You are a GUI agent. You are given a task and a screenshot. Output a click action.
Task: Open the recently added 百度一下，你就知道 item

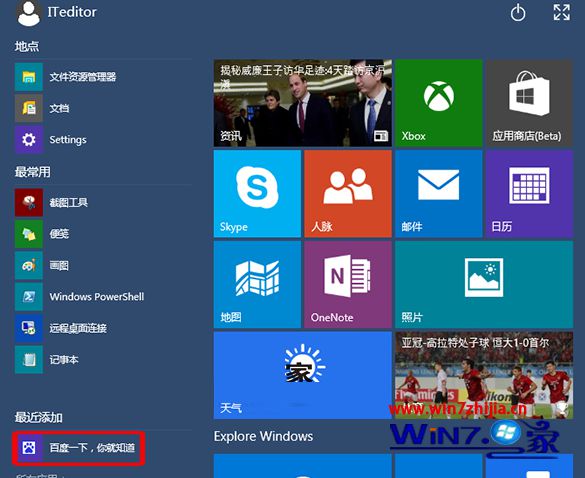[x=78, y=448]
